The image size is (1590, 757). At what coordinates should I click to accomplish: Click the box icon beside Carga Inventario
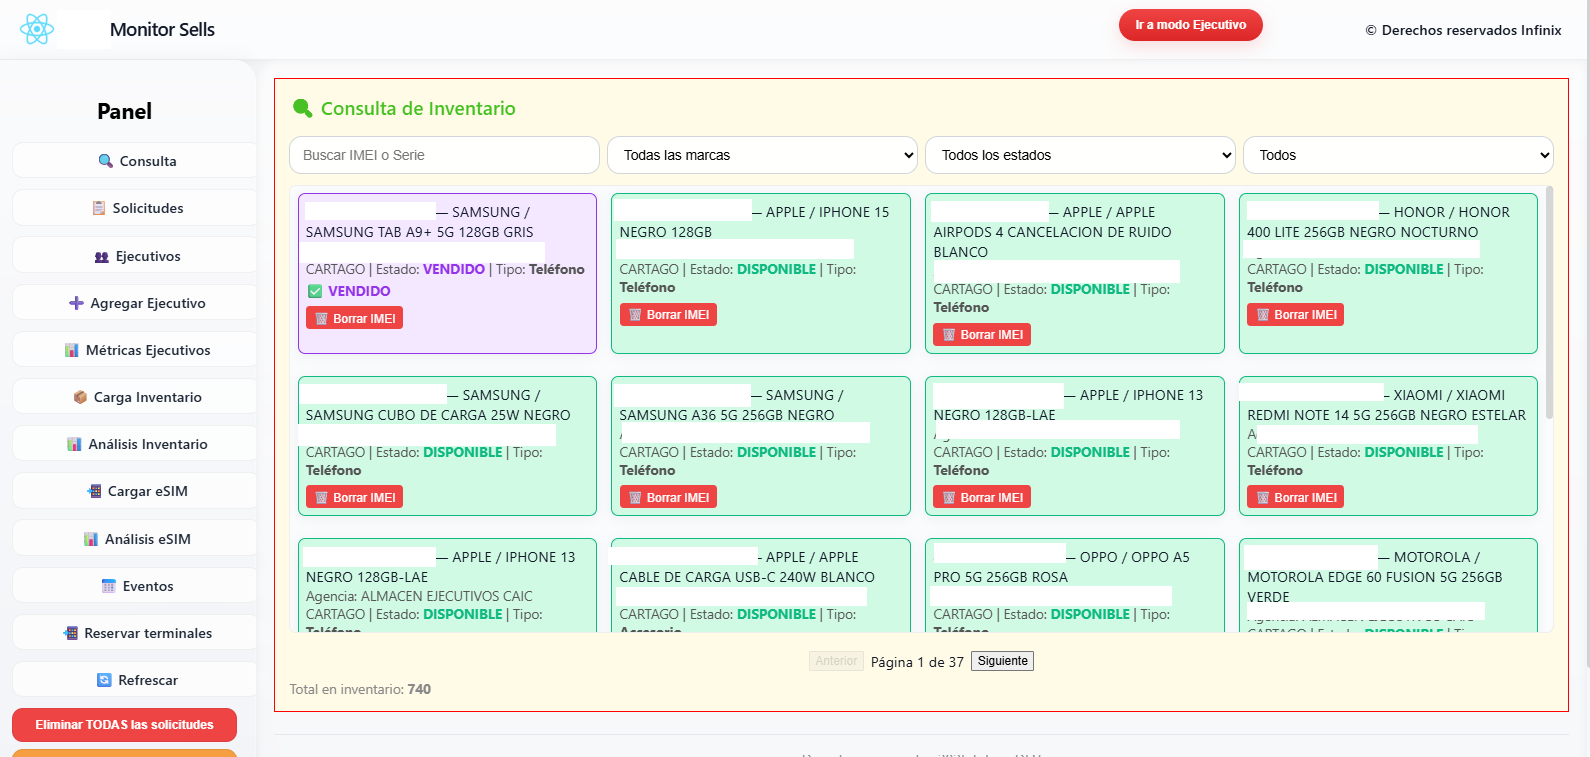tap(80, 397)
